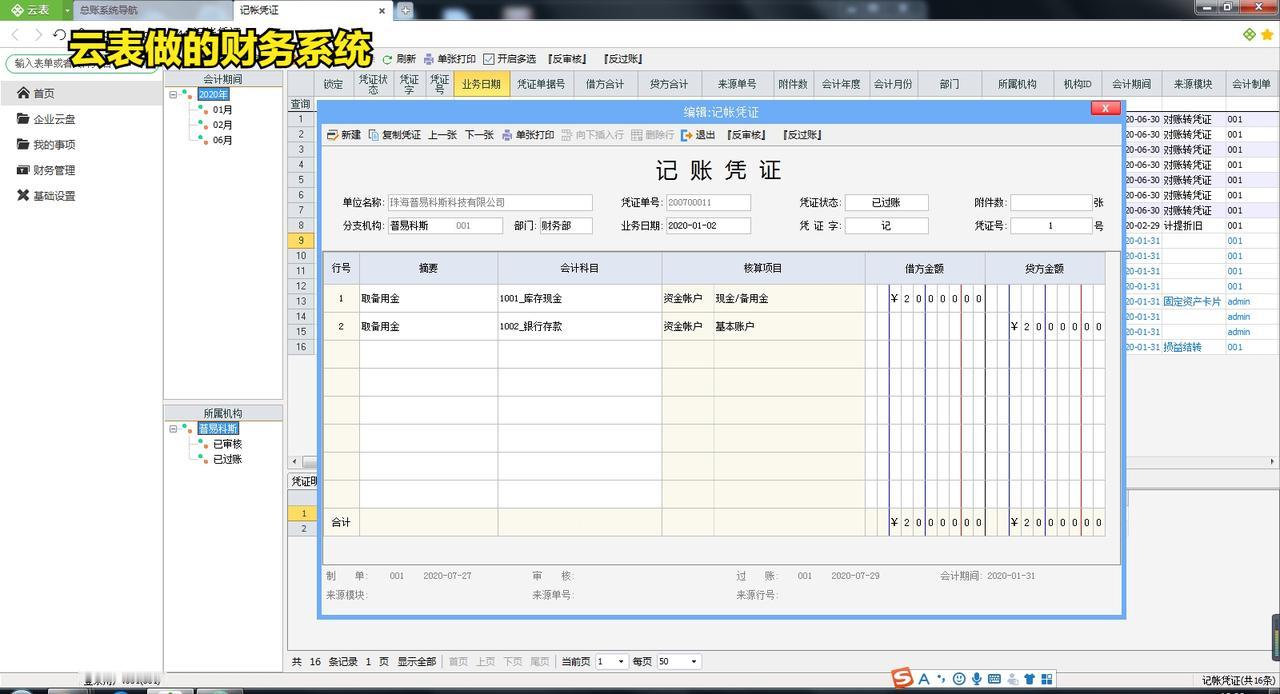Click the 凭证单据号 column header

tap(541, 84)
